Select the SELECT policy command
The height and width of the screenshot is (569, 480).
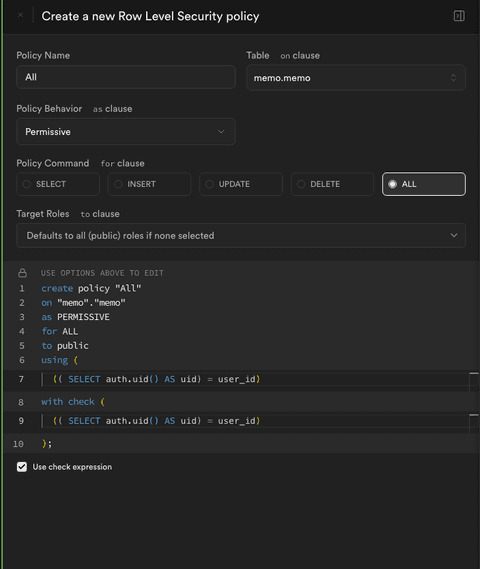58,184
